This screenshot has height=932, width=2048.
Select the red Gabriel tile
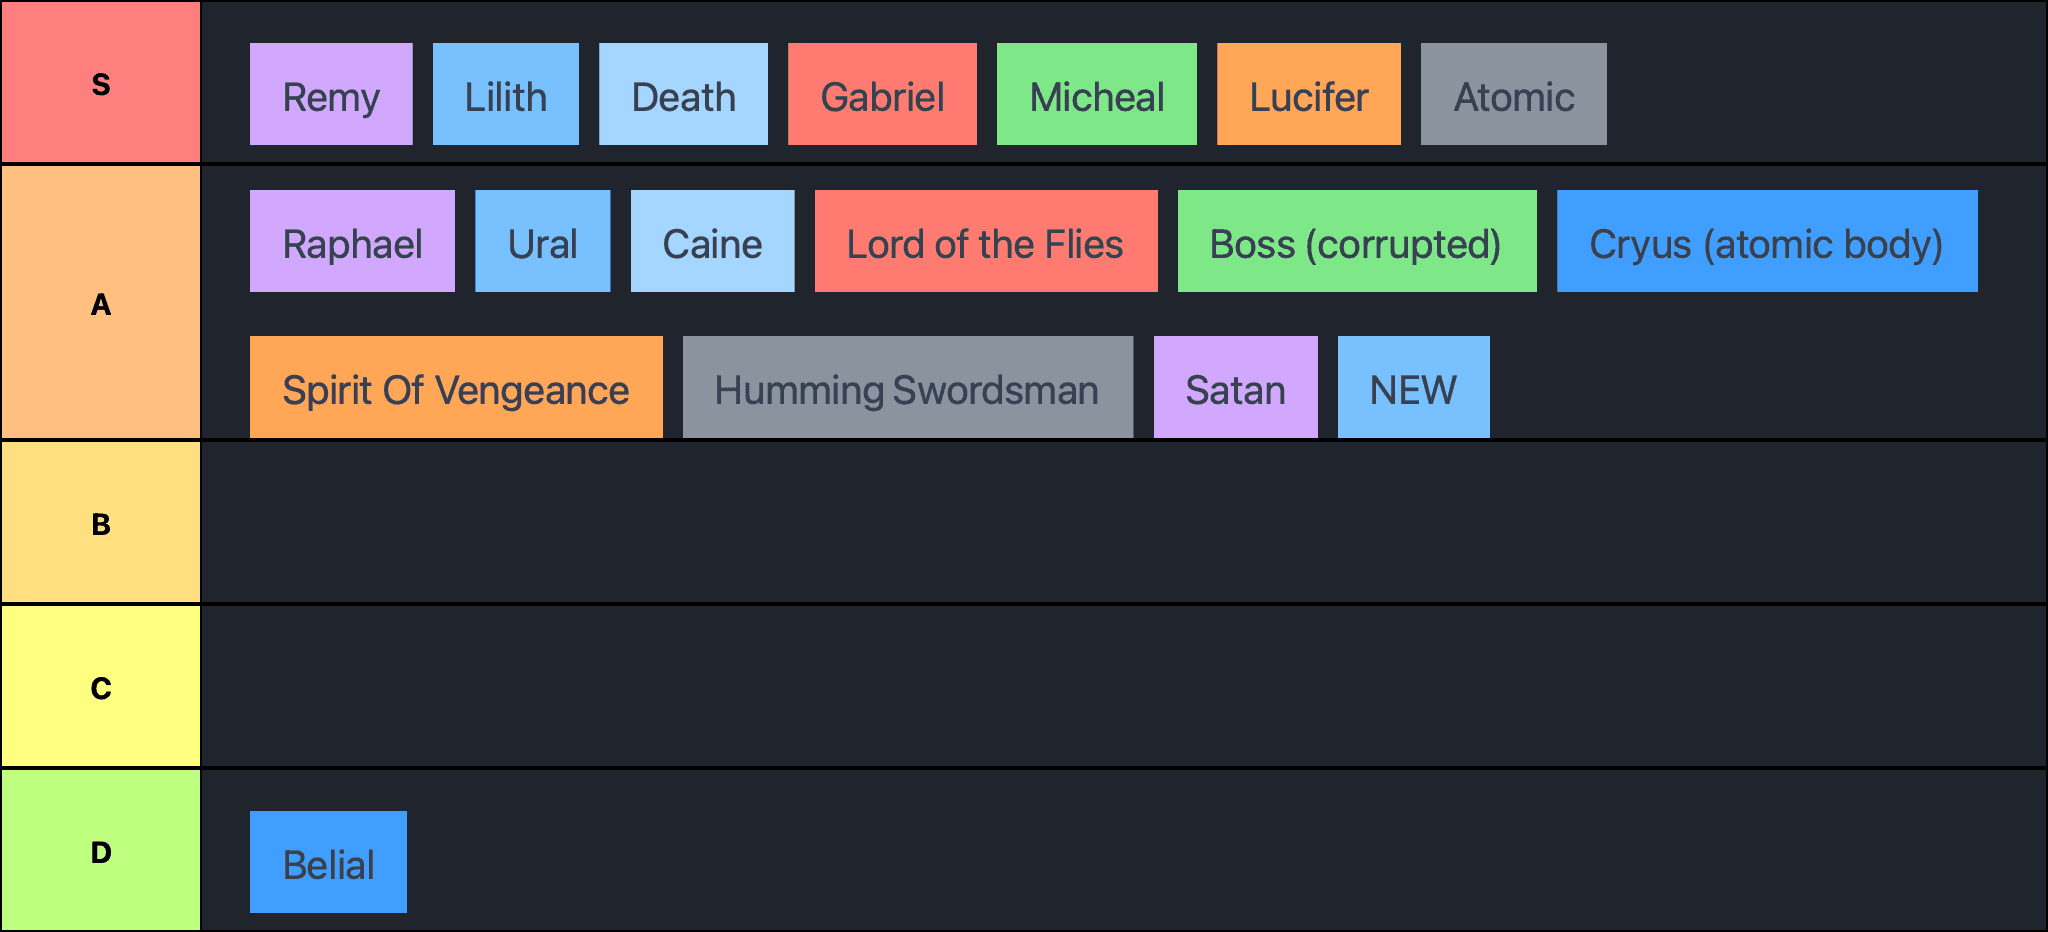pos(882,95)
